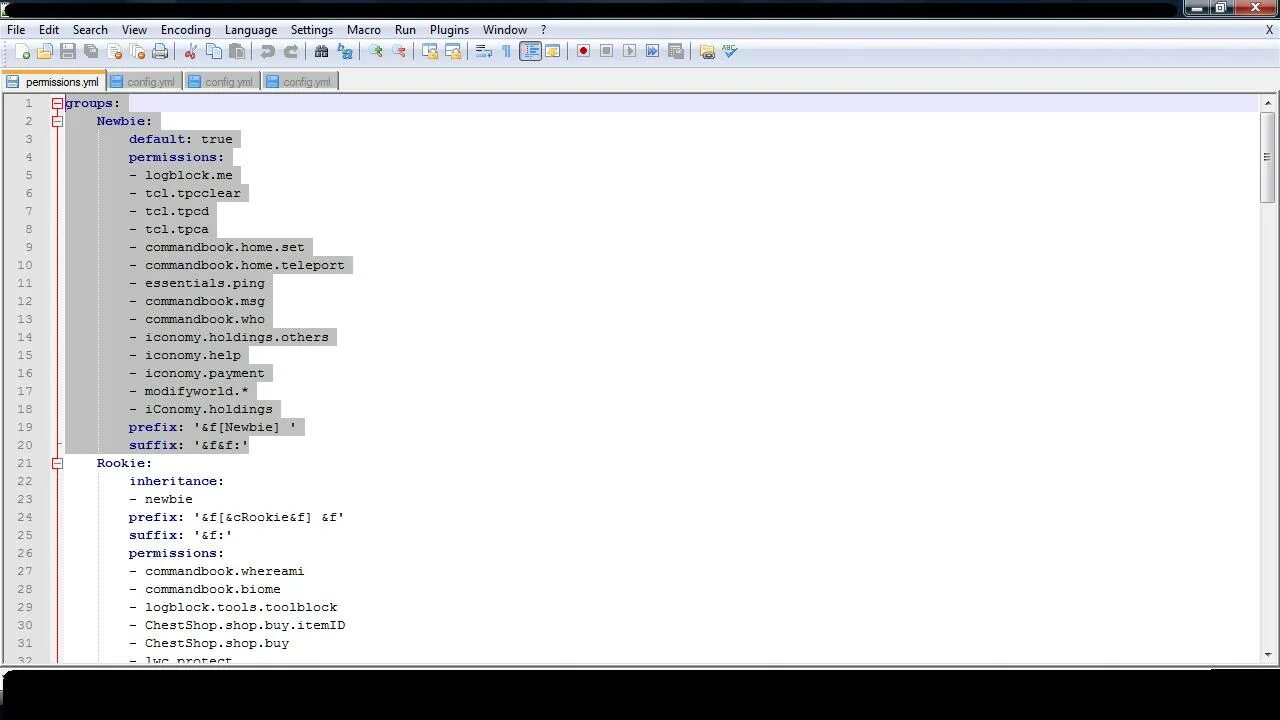Click the line number 21 in margin
The image size is (1280, 720).
coord(25,463)
